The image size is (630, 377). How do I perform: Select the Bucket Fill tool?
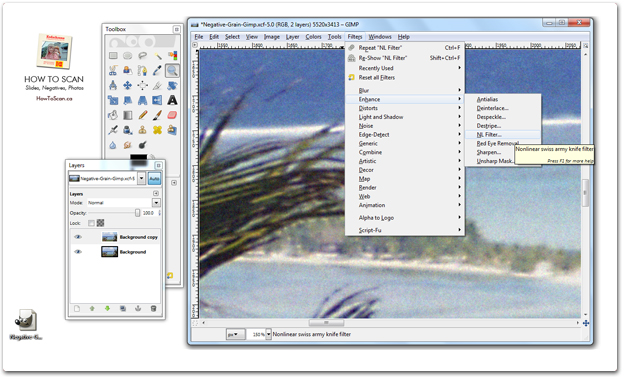tap(113, 115)
